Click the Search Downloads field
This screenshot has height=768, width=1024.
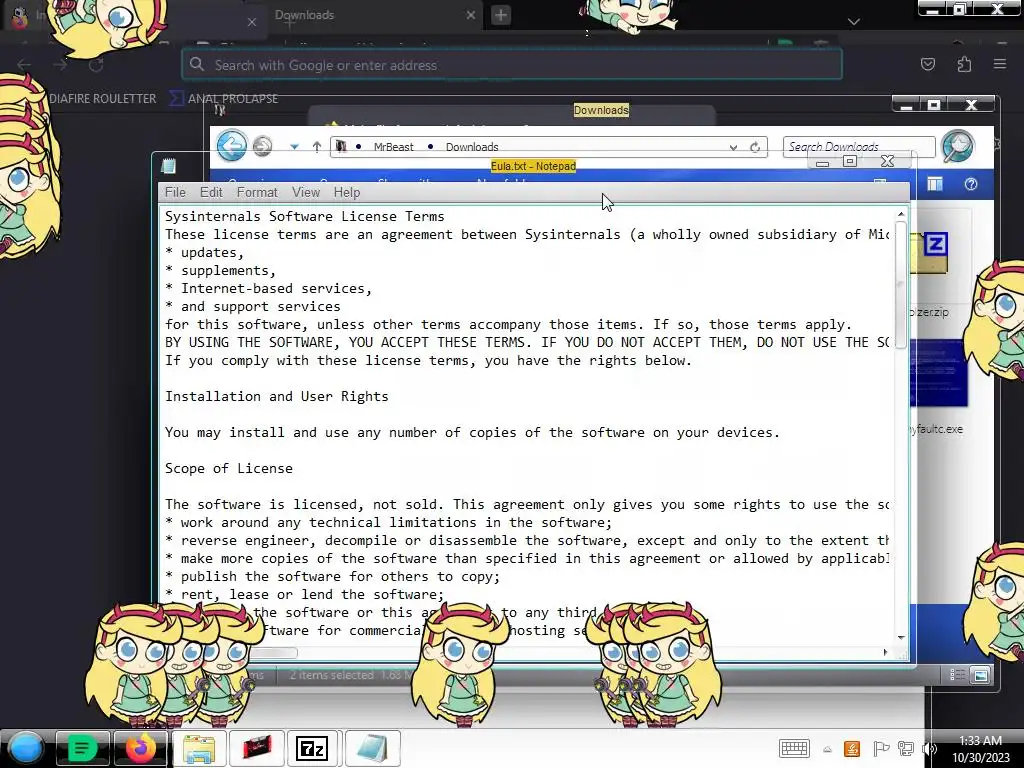tap(859, 146)
